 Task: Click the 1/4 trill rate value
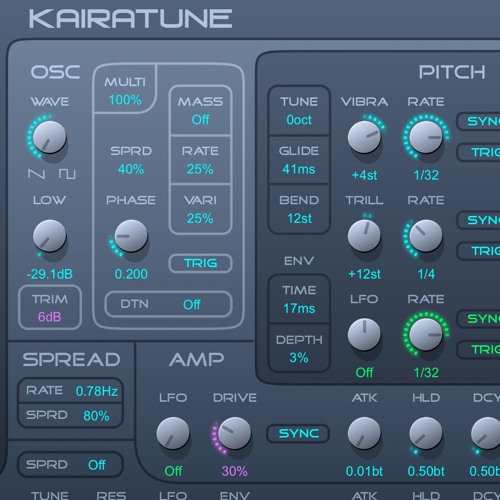(x=426, y=274)
